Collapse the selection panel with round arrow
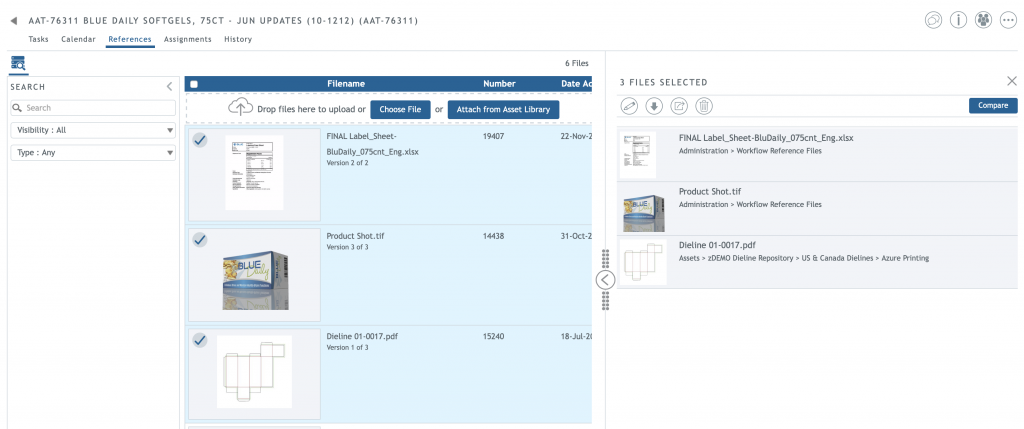Screen dimensions: 1024x429 click(x=605, y=280)
